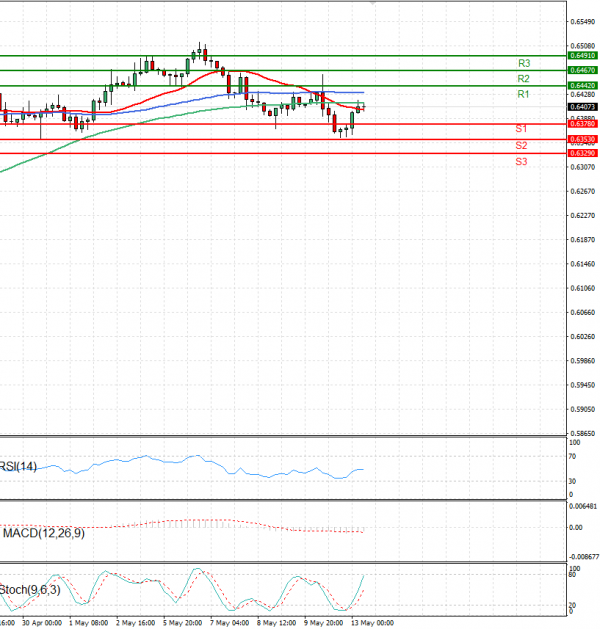Click the Stoch(9,6,3) indicator label
Image resolution: width=600 pixels, height=629 pixels.
pos(30,590)
